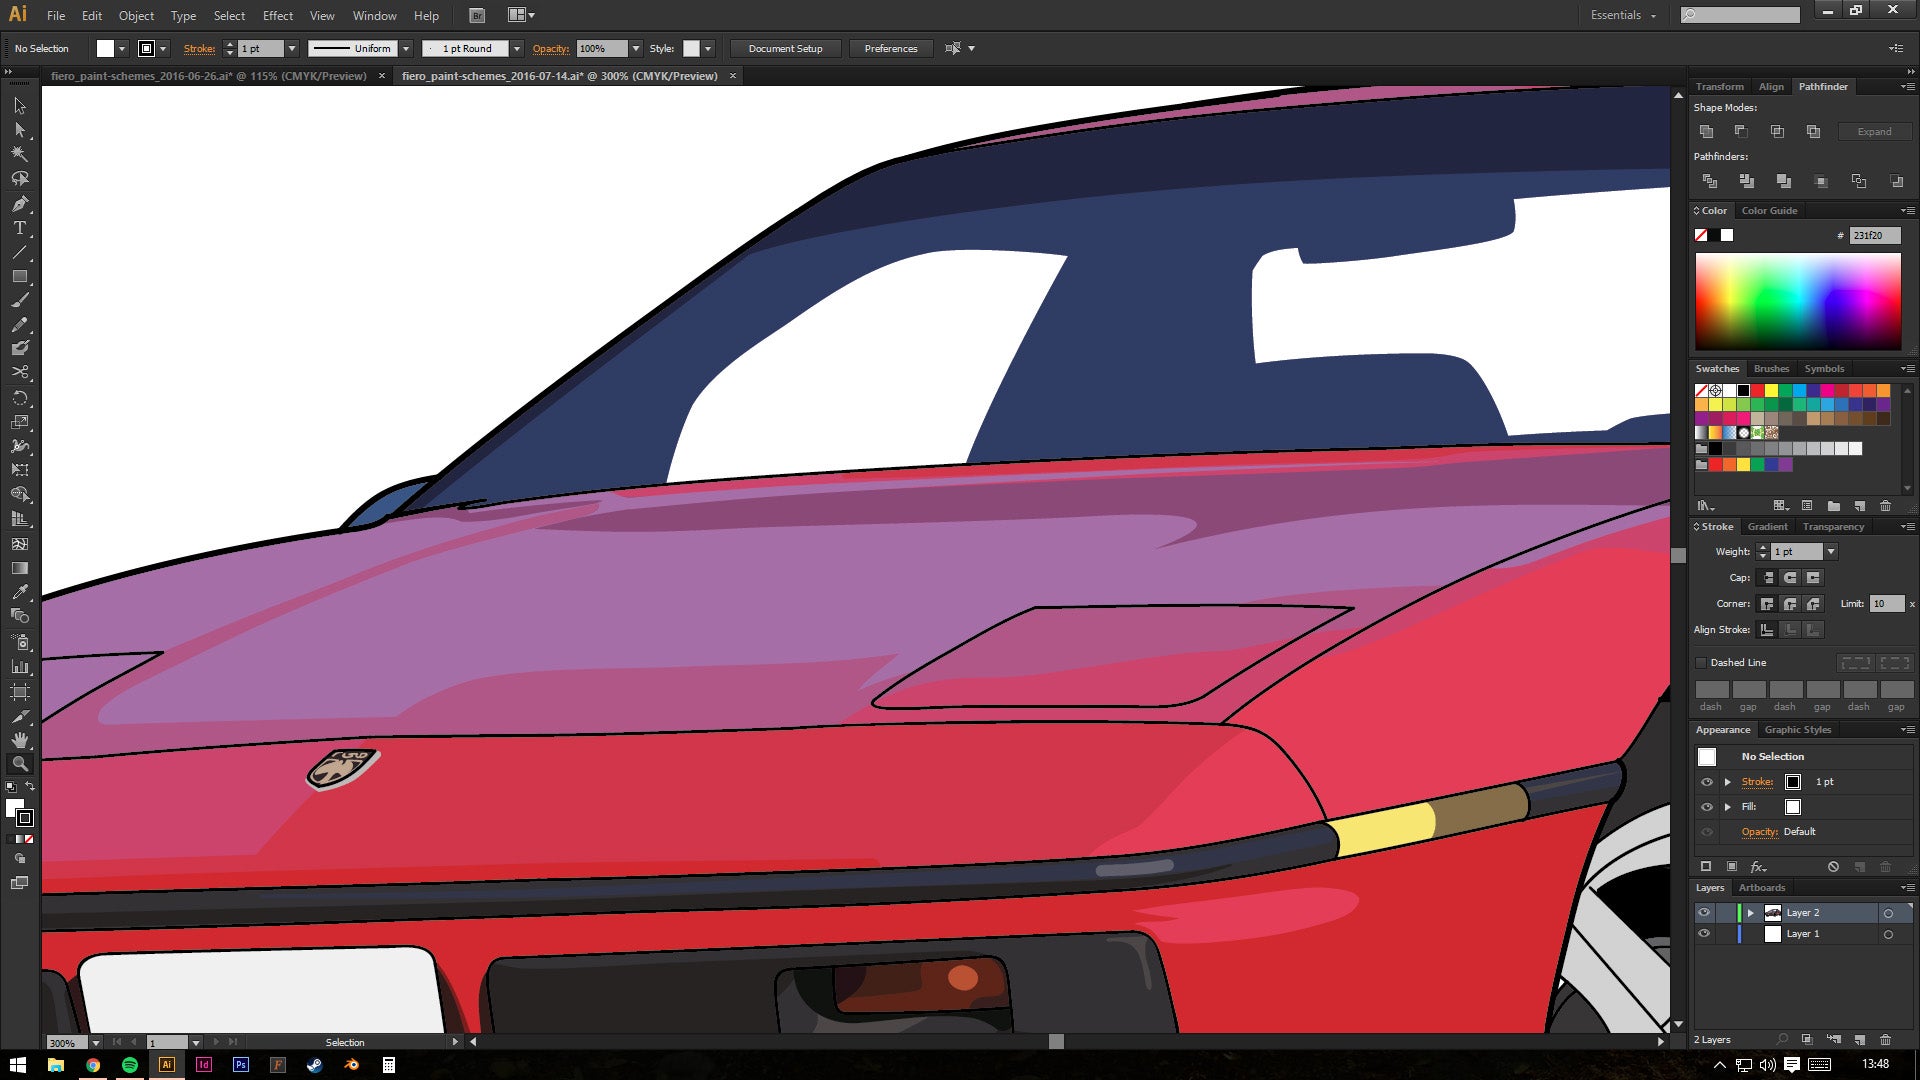Open the Opacity dropdown arrow
The width and height of the screenshot is (1920, 1080).
[x=636, y=48]
